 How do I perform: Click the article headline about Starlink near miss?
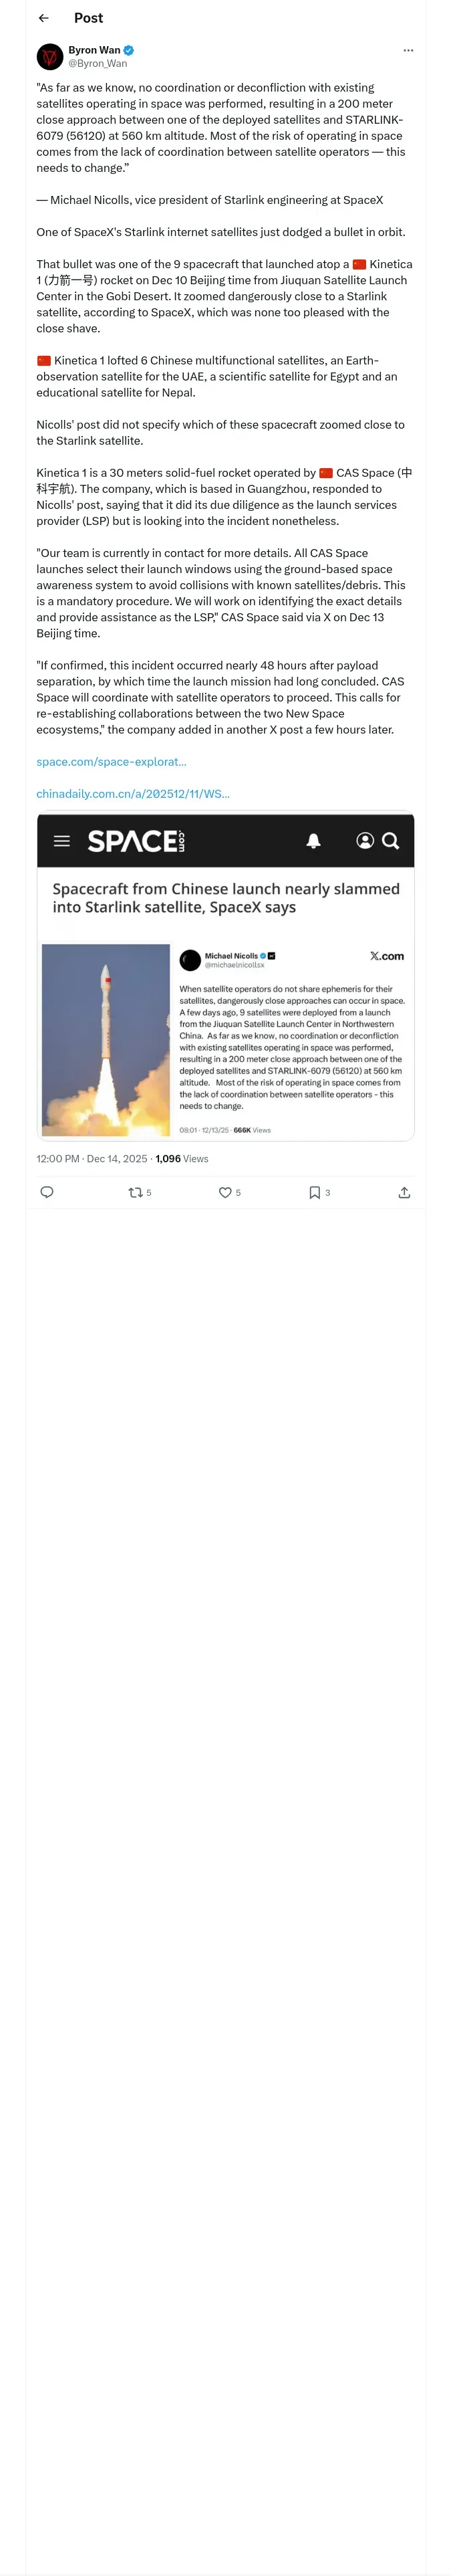pos(226,898)
